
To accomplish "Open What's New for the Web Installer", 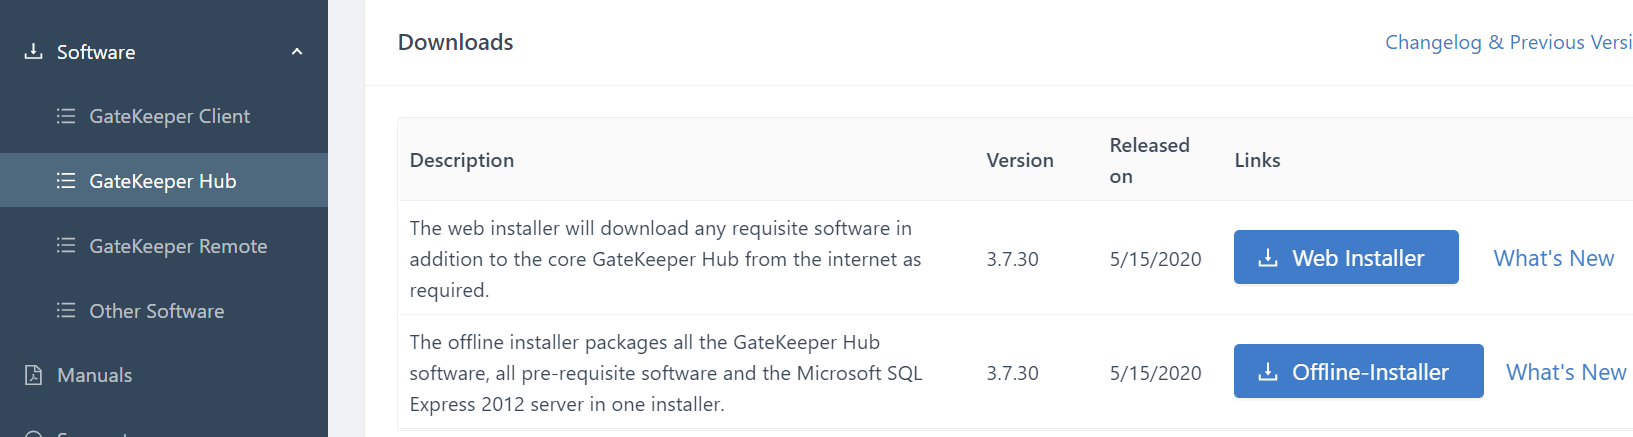I will tap(1553, 258).
